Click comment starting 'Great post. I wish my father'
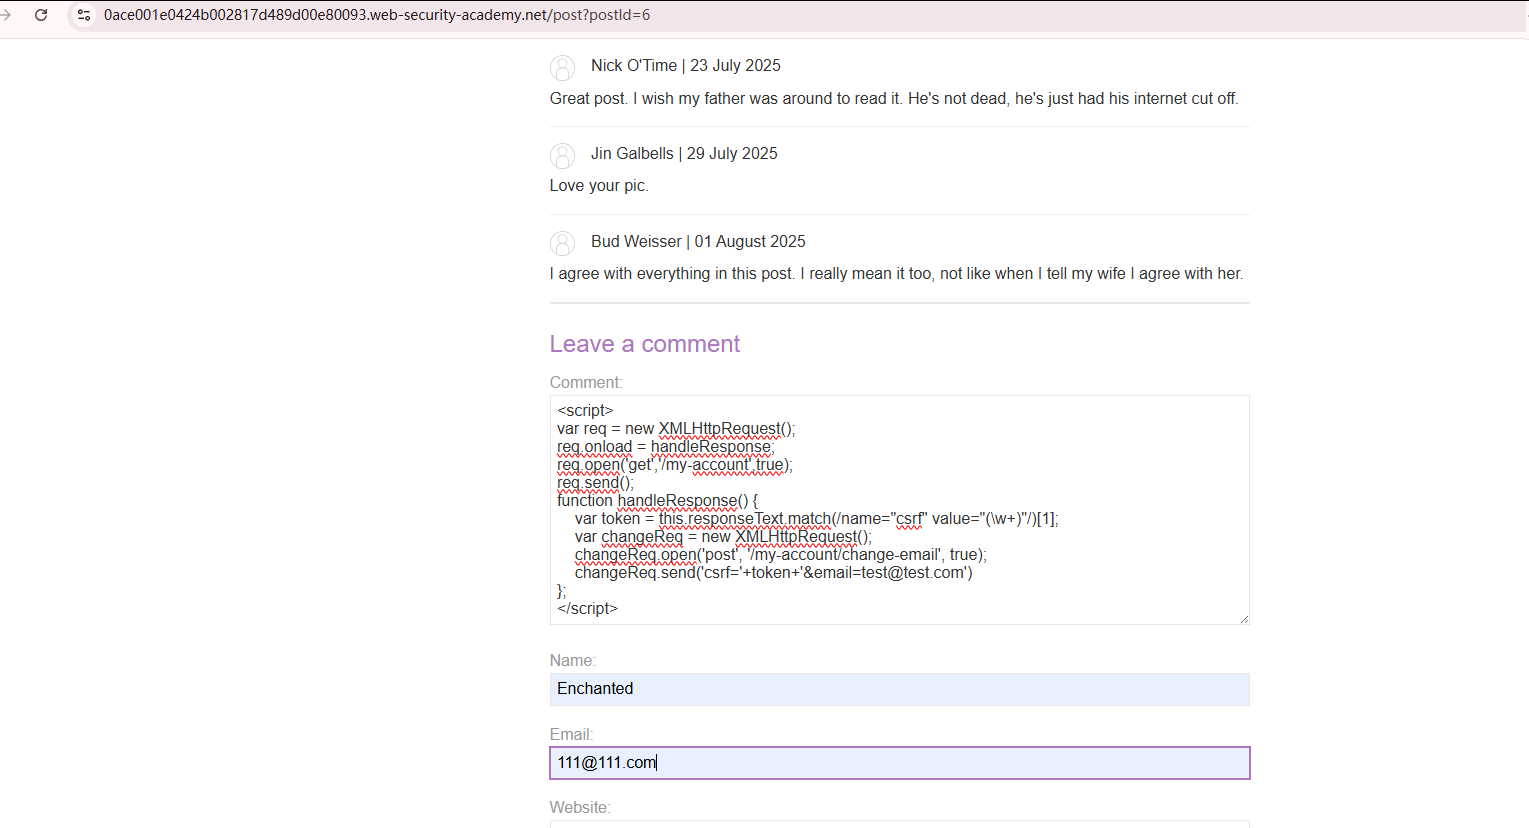The height and width of the screenshot is (828, 1529). 894,98
